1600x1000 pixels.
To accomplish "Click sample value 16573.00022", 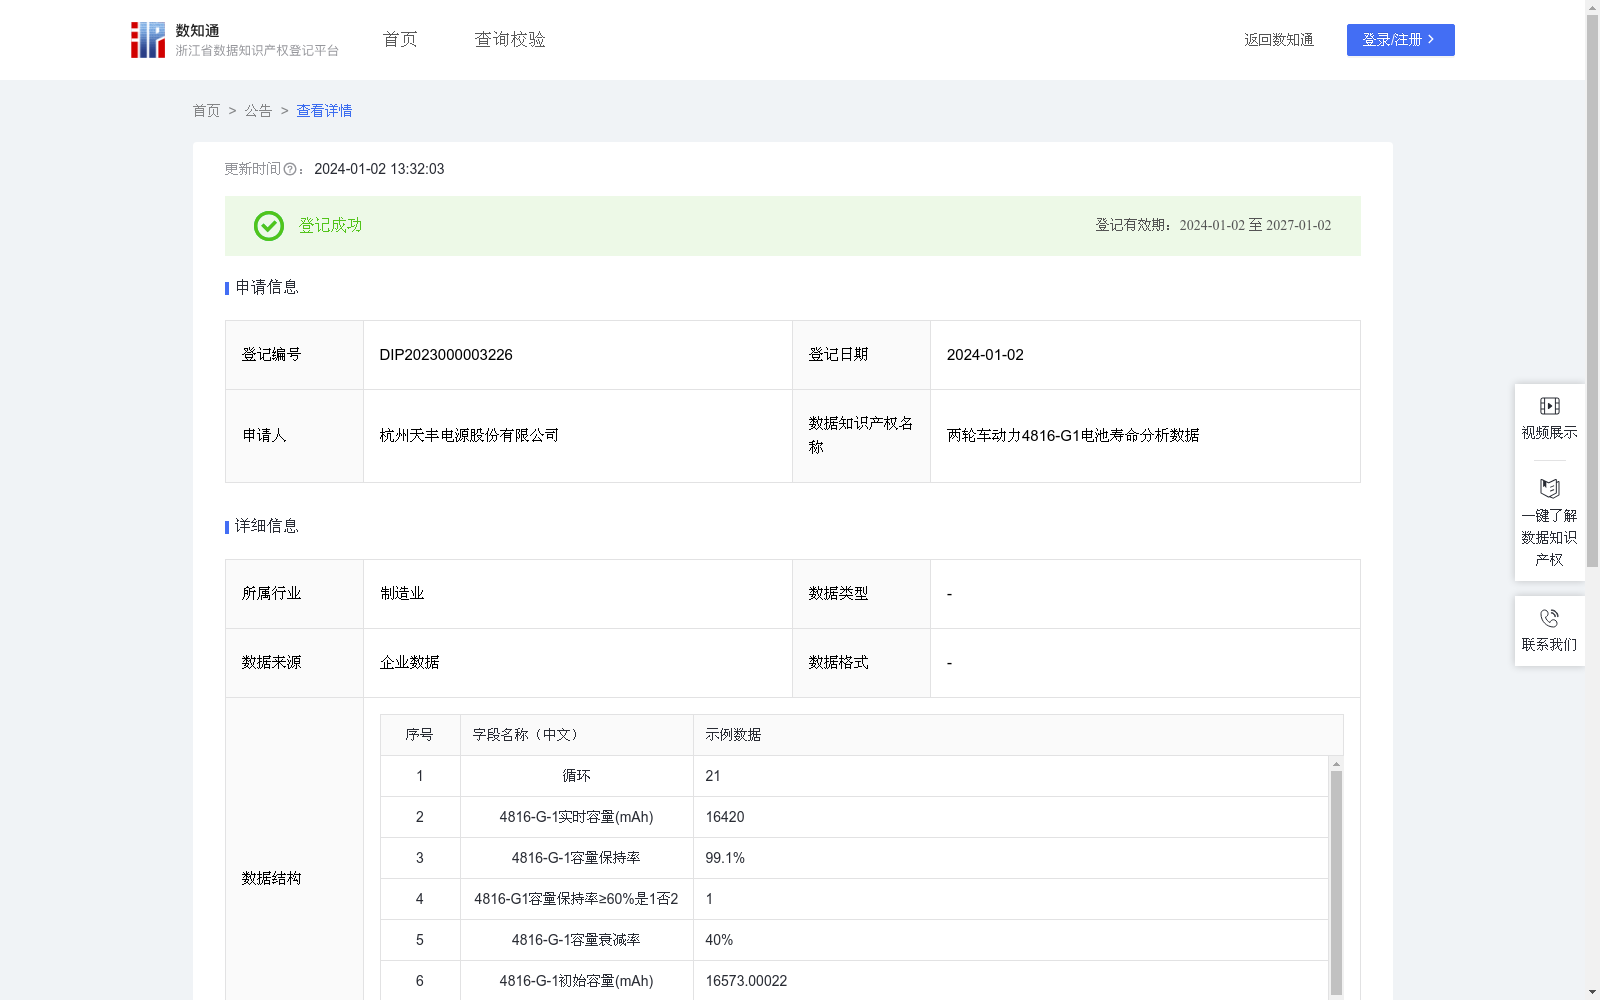I will (746, 981).
